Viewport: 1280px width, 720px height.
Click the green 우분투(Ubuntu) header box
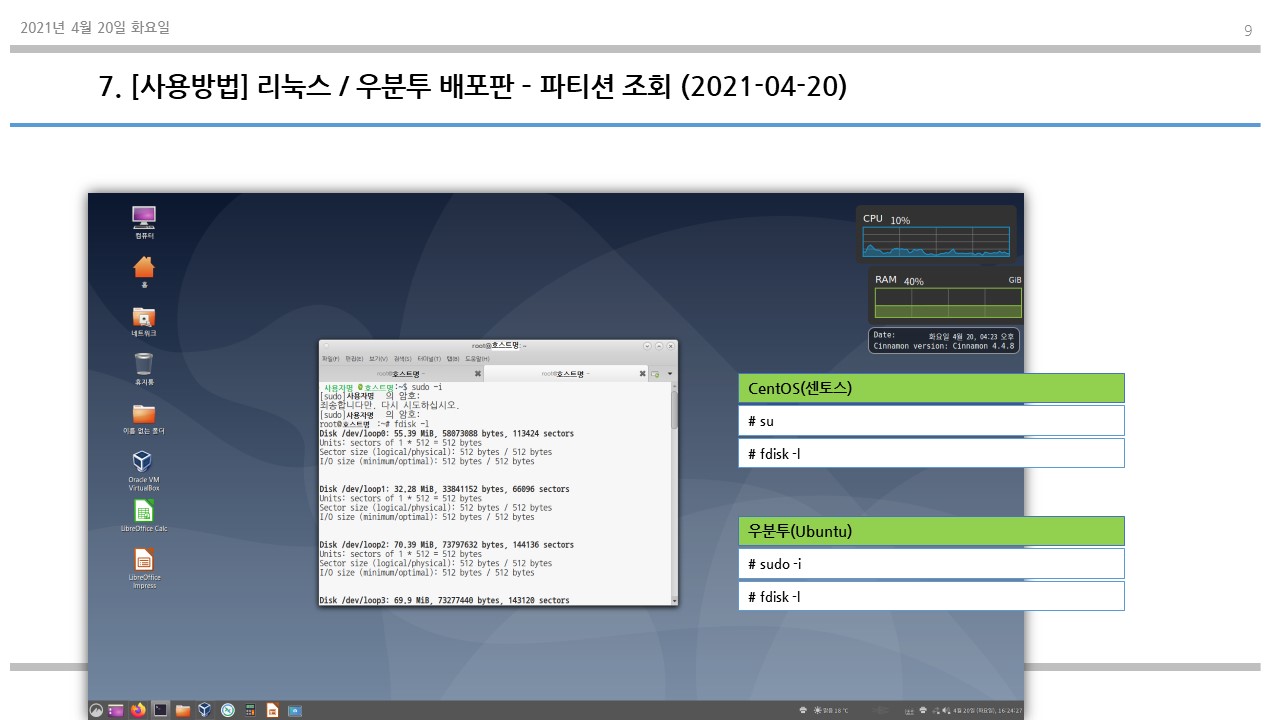(931, 531)
